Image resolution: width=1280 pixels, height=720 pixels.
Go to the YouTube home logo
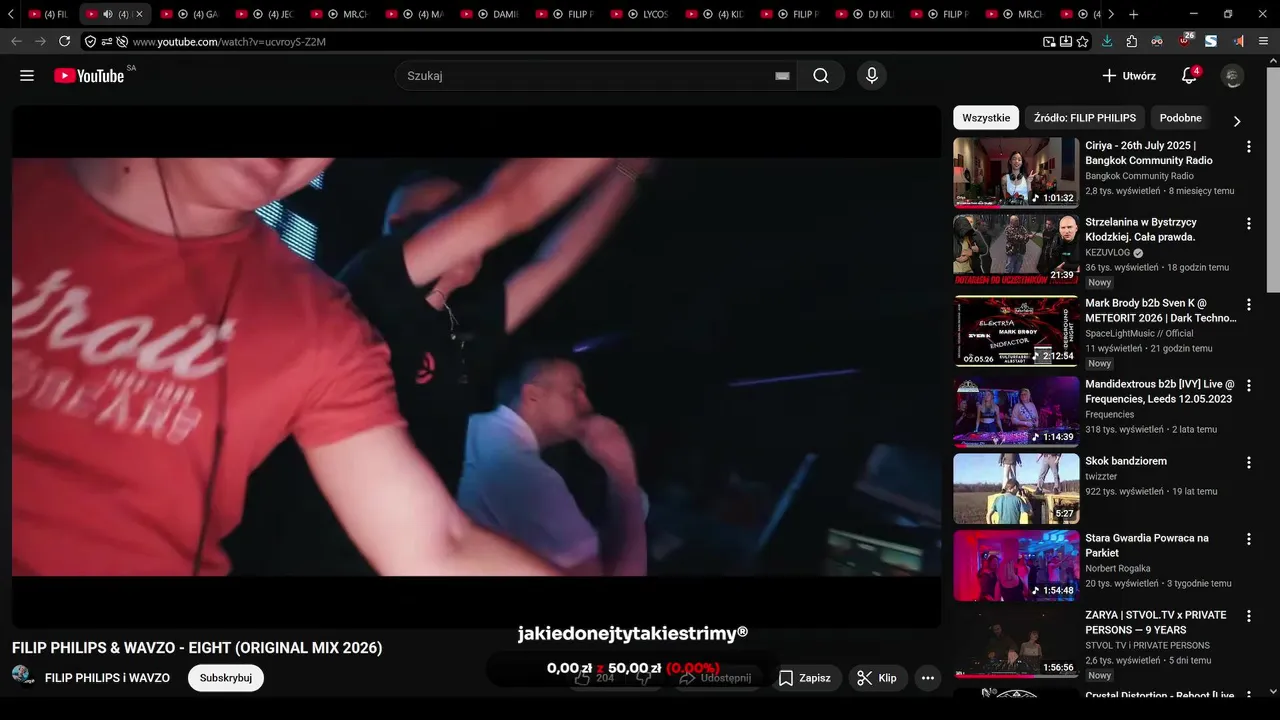tap(89, 75)
